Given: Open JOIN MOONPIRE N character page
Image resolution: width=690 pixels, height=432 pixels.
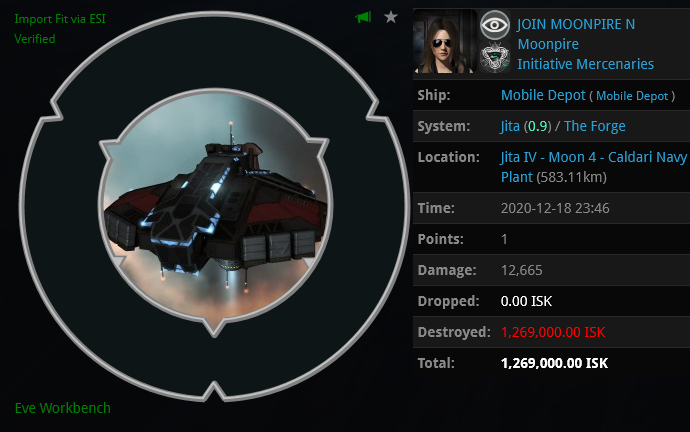Looking at the screenshot, I should tap(576, 24).
